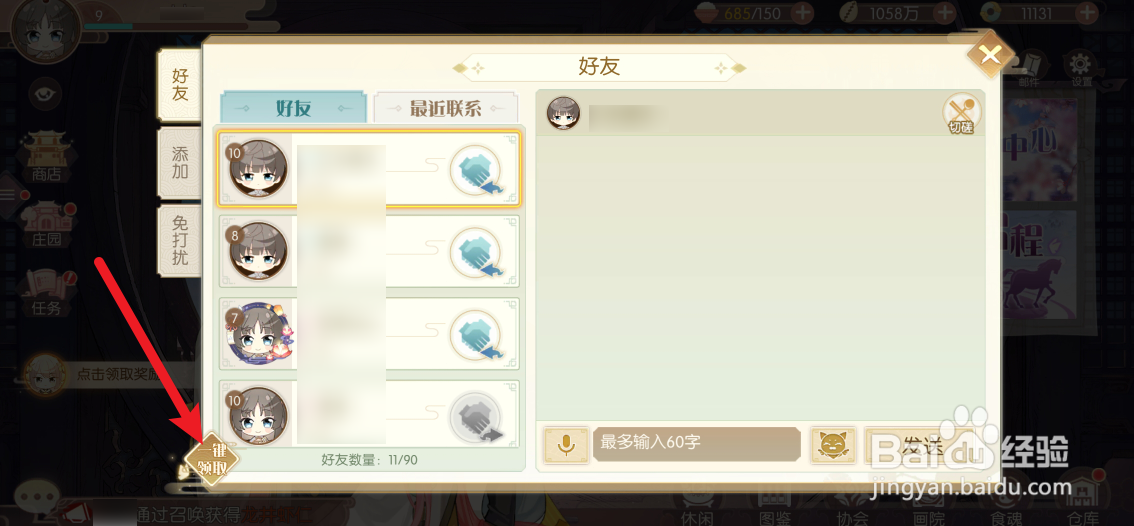Click the plus button next to 685/150 stamina
This screenshot has height=526, width=1134.
point(803,12)
